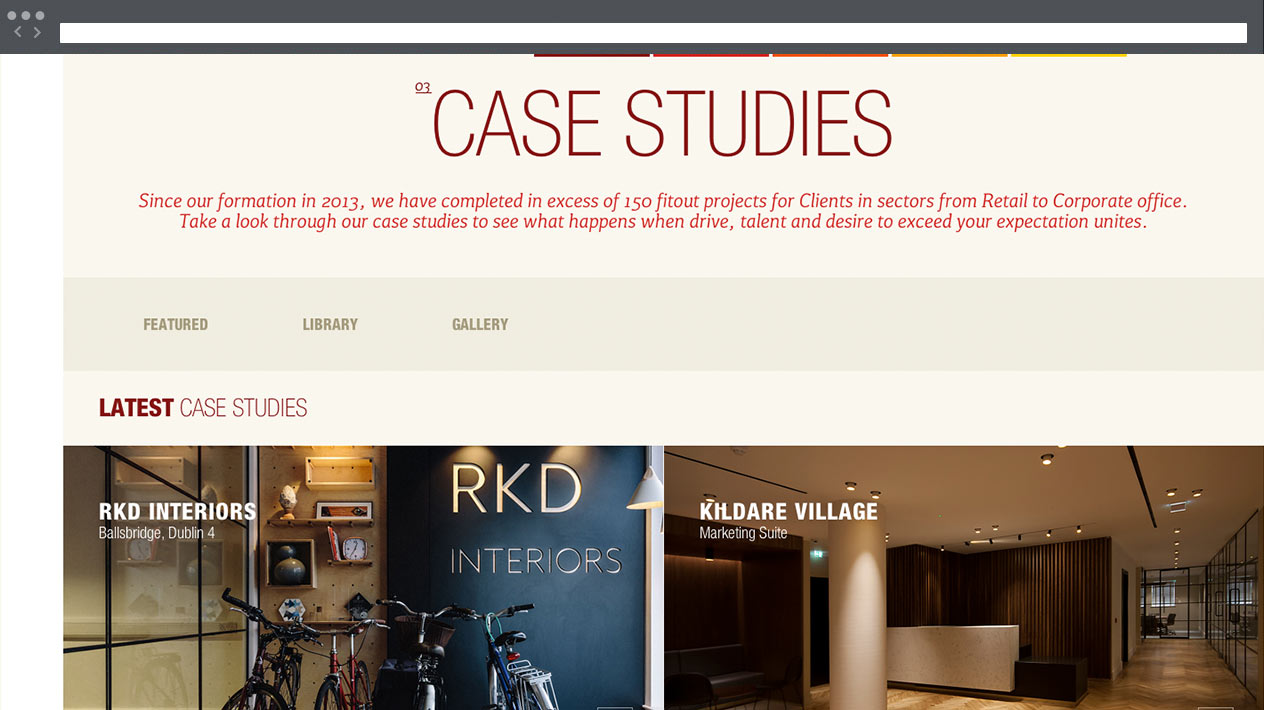Open the Kildare Village title link
This screenshot has width=1264, height=710.
788,512
